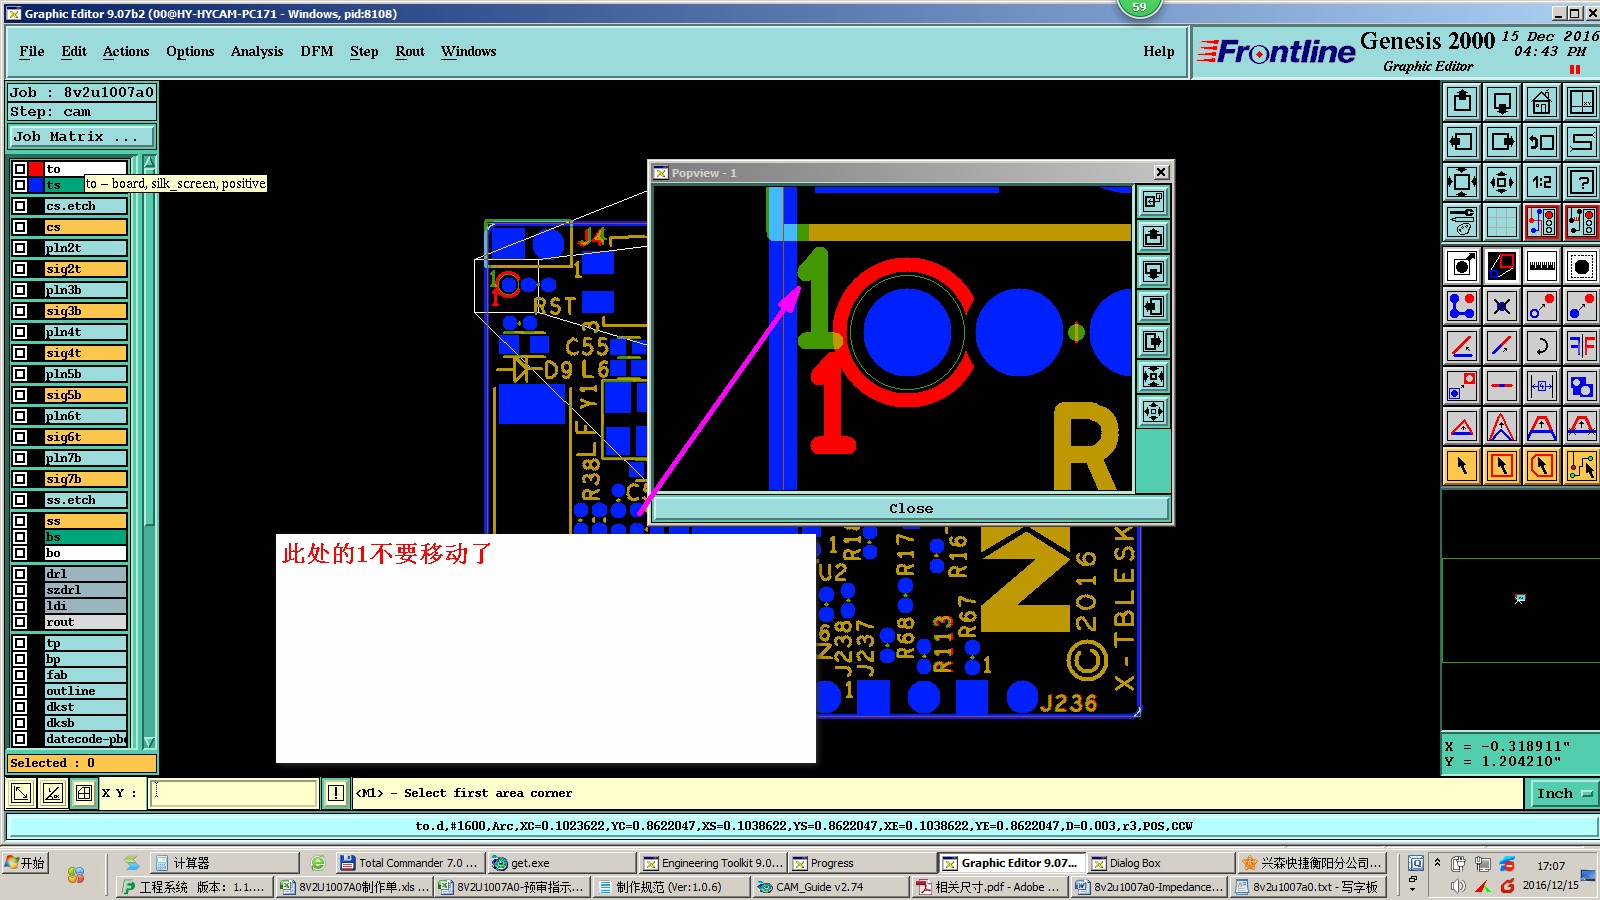Viewport: 1600px width, 900px height.
Task: Open the File menu
Action: pyautogui.click(x=32, y=51)
